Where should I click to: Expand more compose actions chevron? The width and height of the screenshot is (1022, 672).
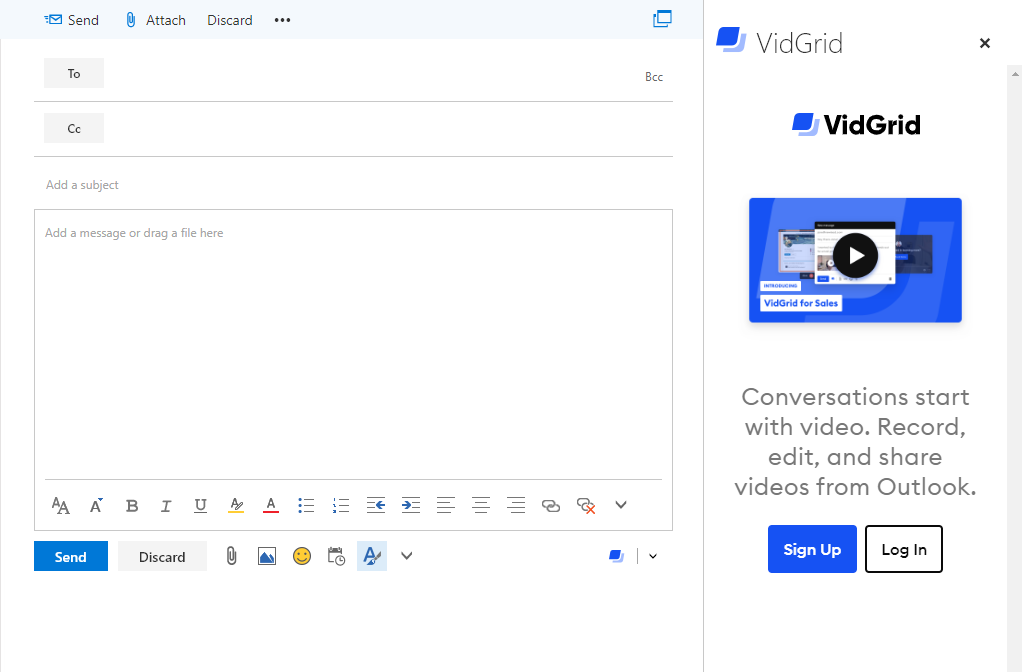pos(407,556)
